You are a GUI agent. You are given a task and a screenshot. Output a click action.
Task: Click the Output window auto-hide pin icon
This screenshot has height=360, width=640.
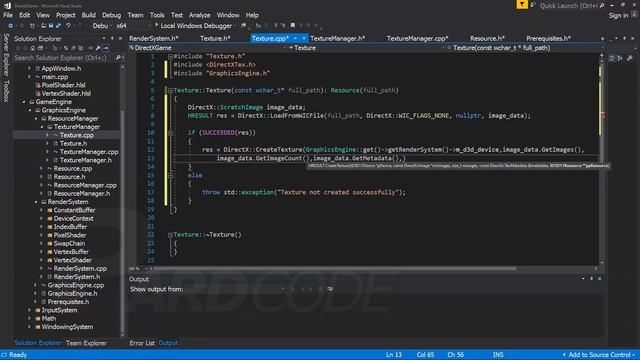[591, 279]
